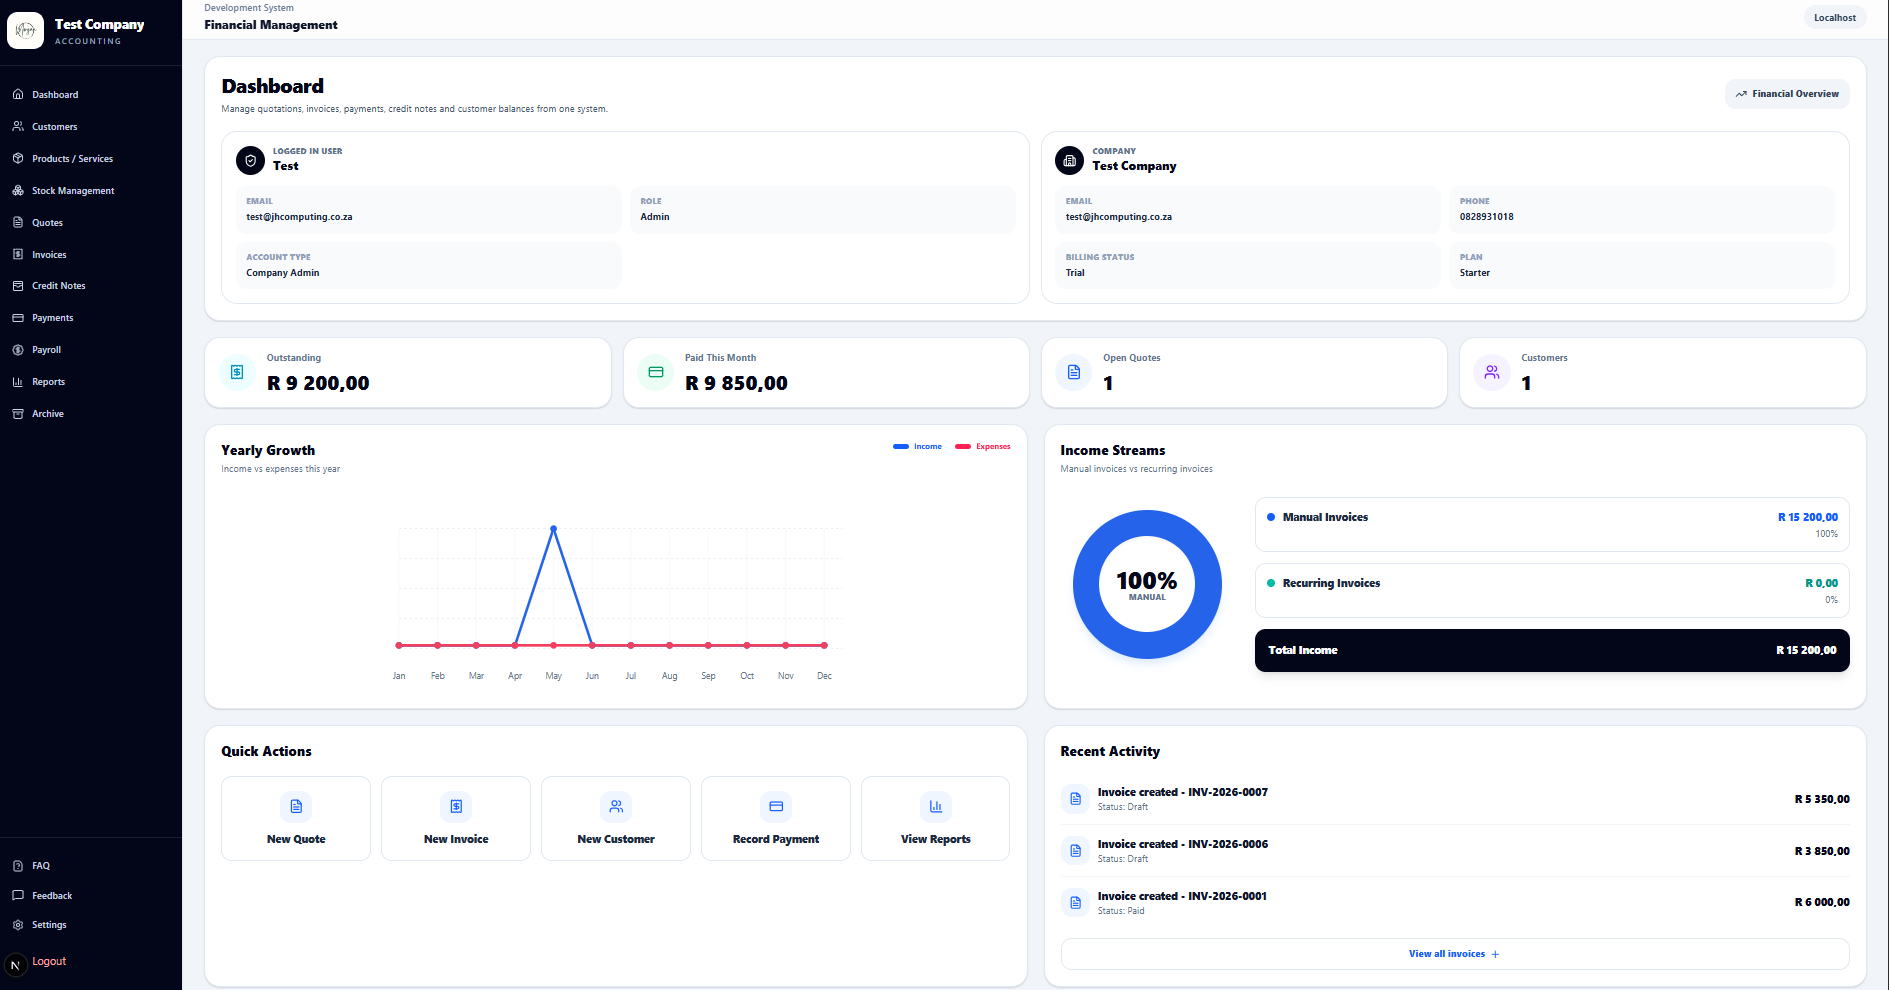
Task: Click the company building icon
Action: tap(1069, 160)
